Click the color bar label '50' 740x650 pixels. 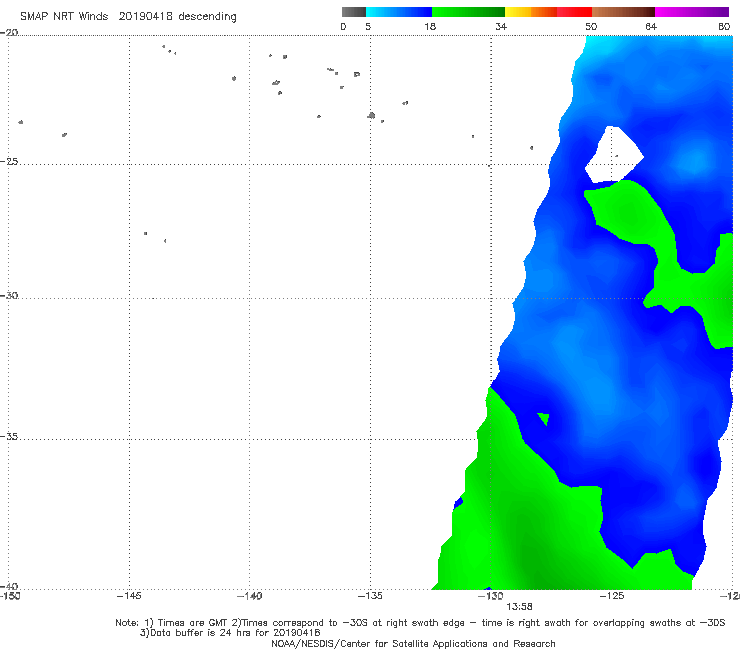coord(591,26)
